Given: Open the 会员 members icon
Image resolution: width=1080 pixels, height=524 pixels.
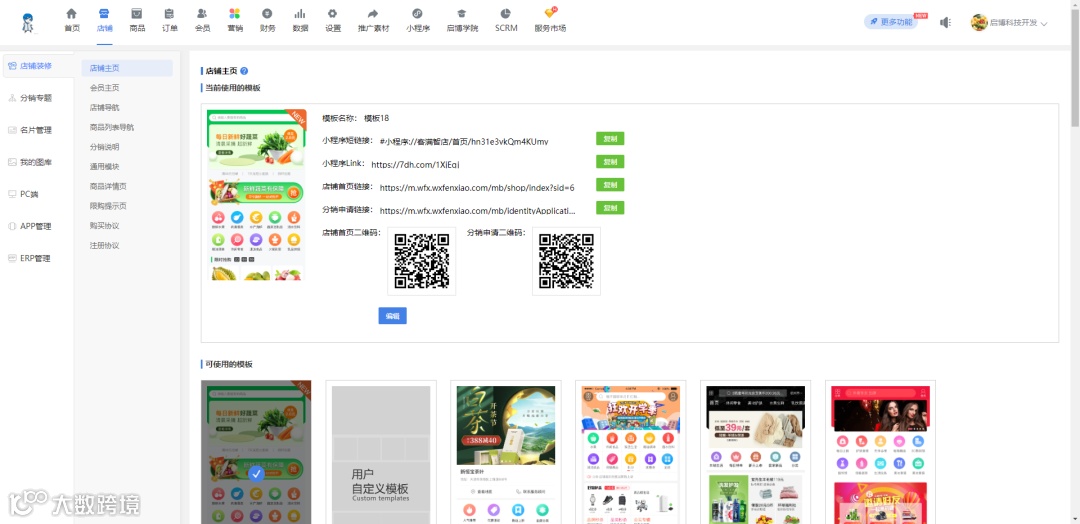Looking at the screenshot, I should click(x=202, y=14).
